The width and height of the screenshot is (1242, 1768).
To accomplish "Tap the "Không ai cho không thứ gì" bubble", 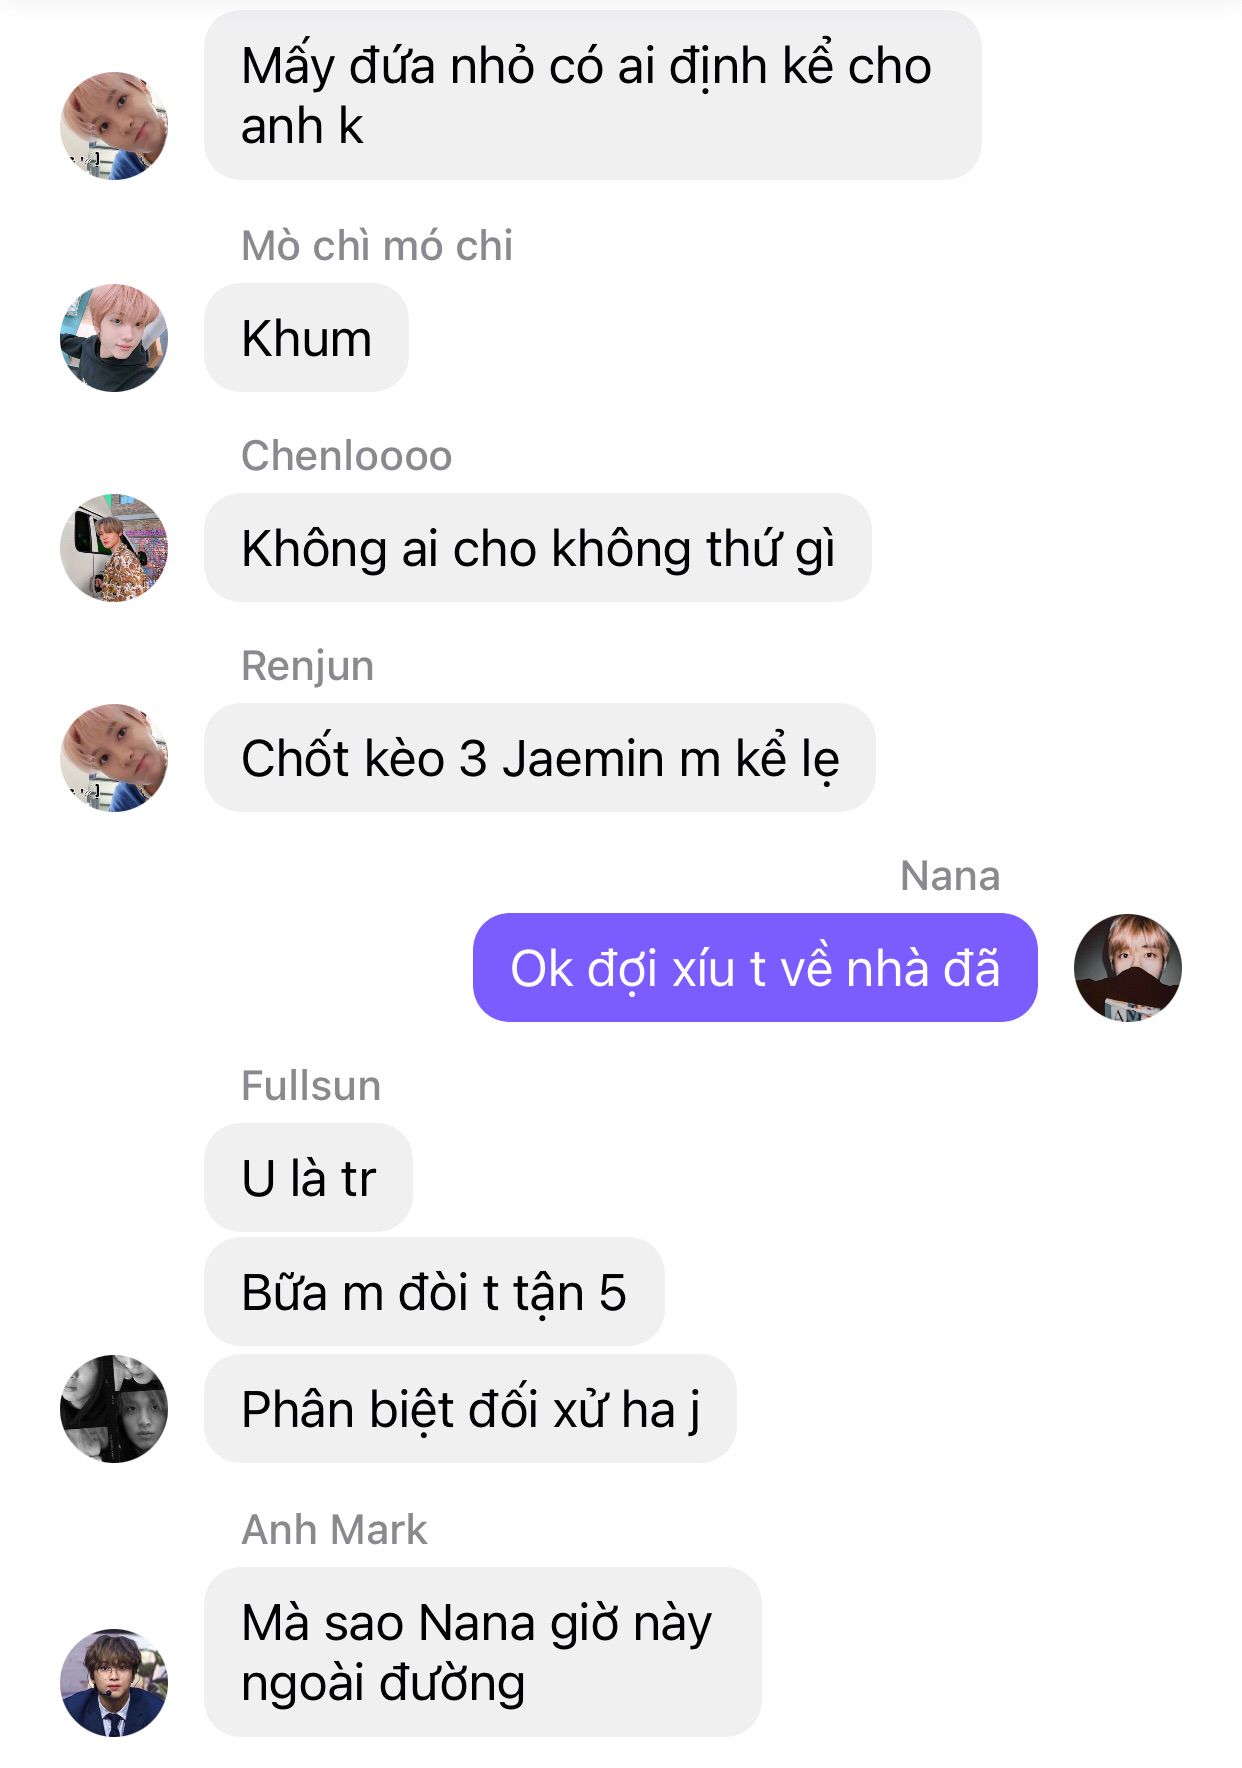I will [538, 548].
